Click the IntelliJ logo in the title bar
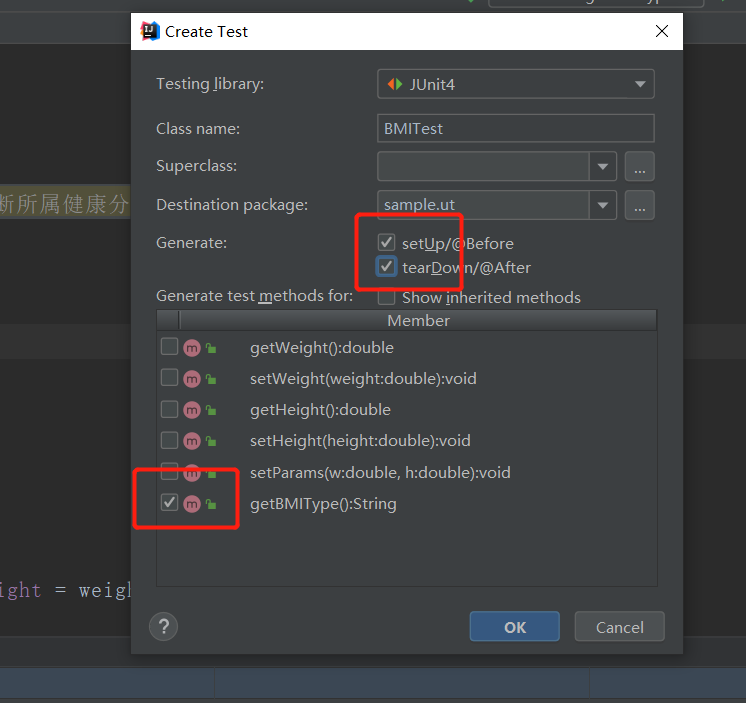 pos(150,31)
